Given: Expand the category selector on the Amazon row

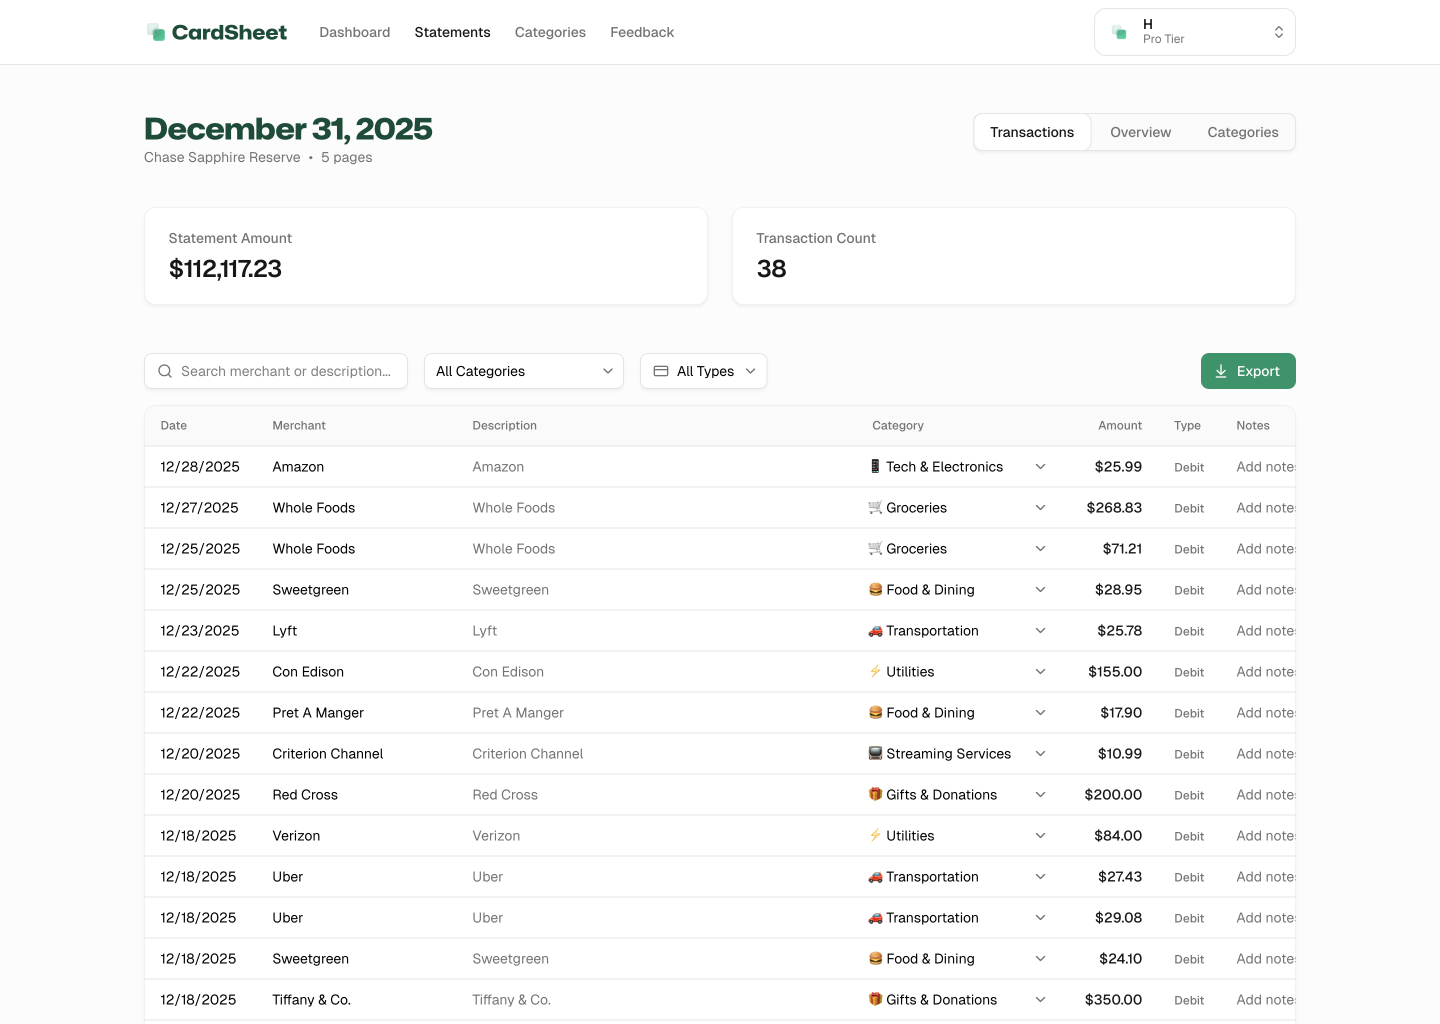Looking at the screenshot, I should pyautogui.click(x=1040, y=466).
